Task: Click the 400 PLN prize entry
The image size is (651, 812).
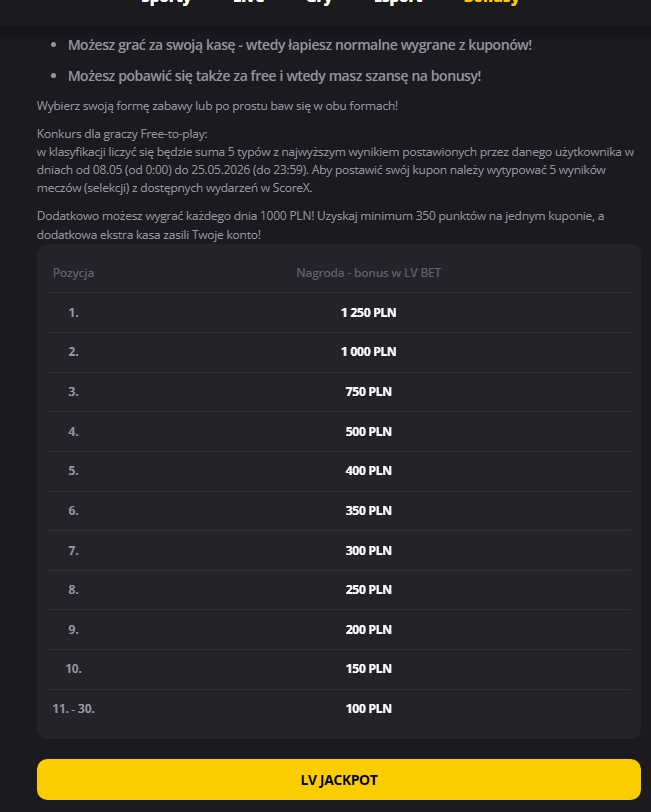Action: tap(368, 471)
